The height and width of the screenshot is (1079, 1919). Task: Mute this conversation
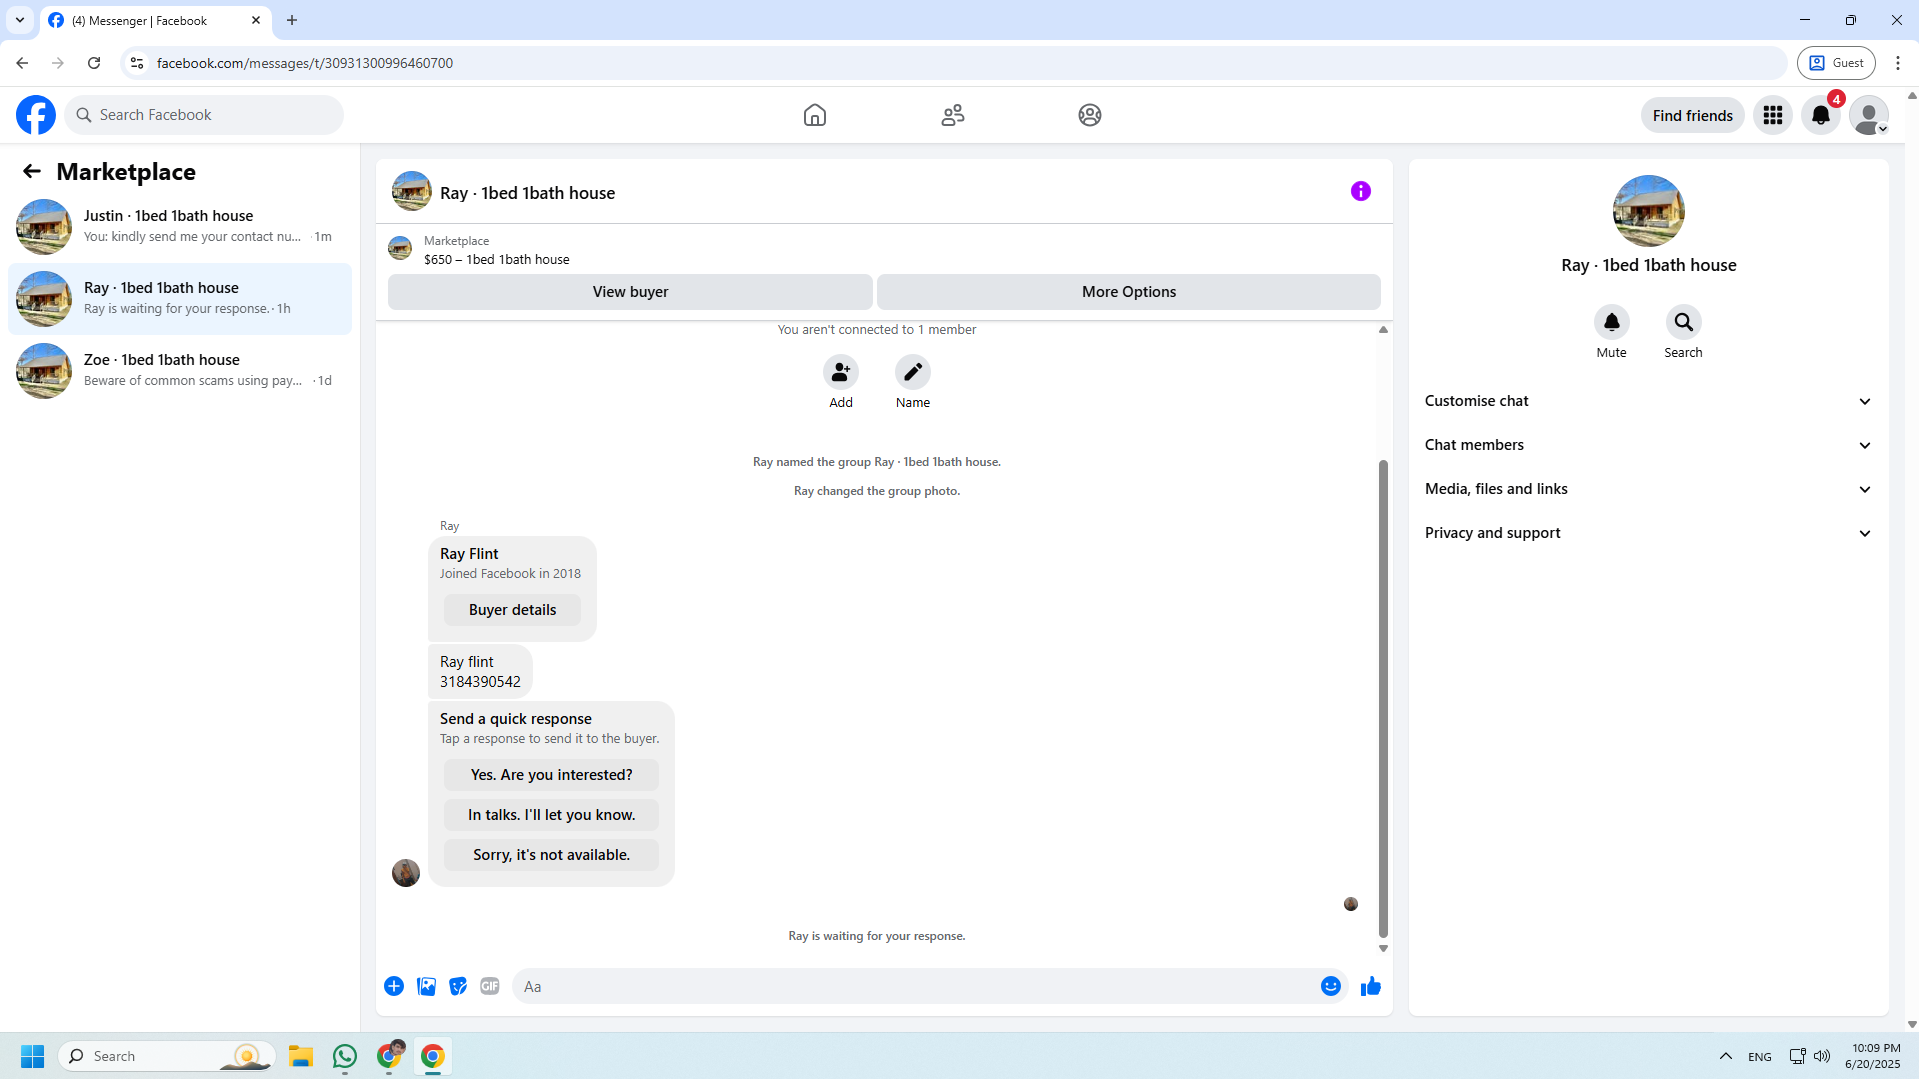click(x=1612, y=322)
